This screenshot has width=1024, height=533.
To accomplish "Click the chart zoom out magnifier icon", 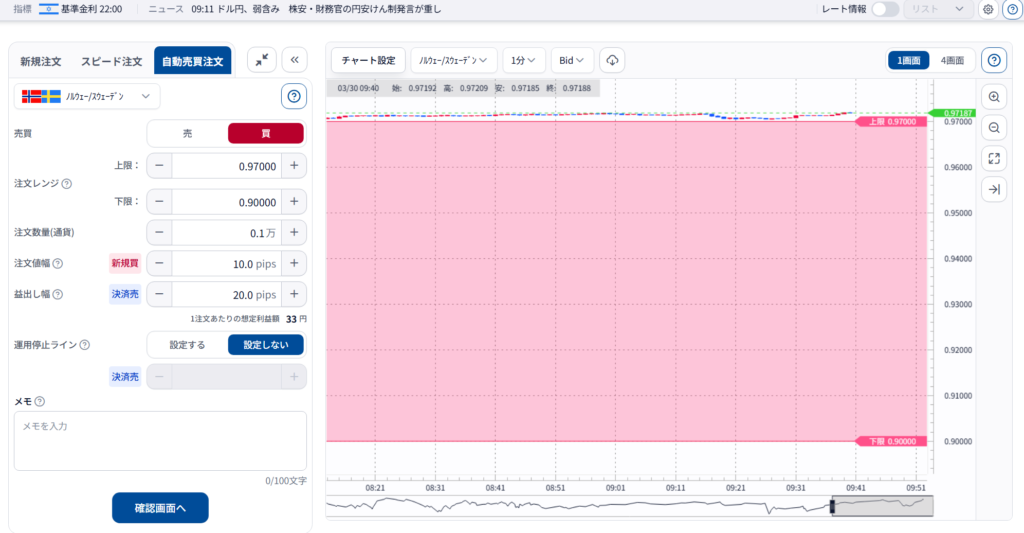I will tap(993, 128).
